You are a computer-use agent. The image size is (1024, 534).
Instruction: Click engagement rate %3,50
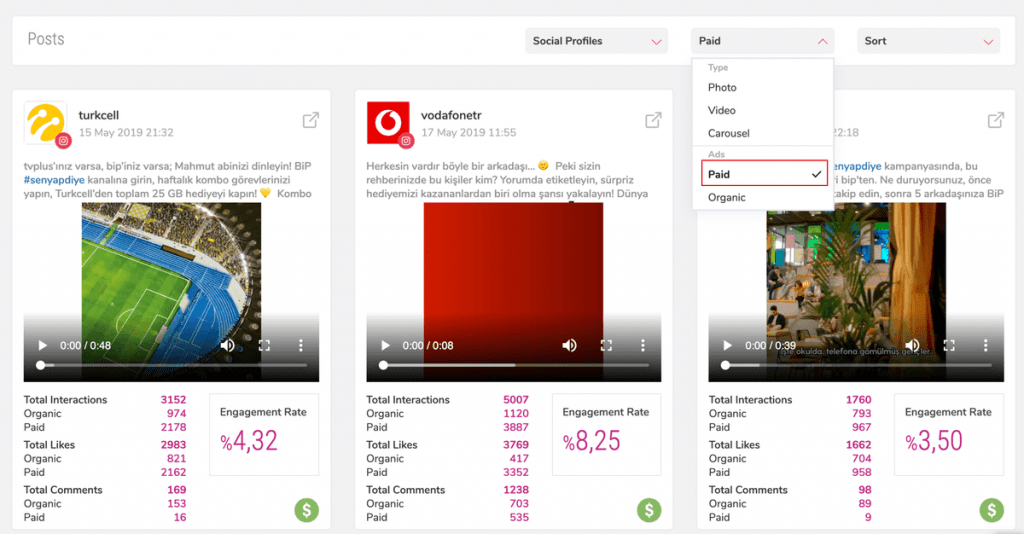coord(934,441)
